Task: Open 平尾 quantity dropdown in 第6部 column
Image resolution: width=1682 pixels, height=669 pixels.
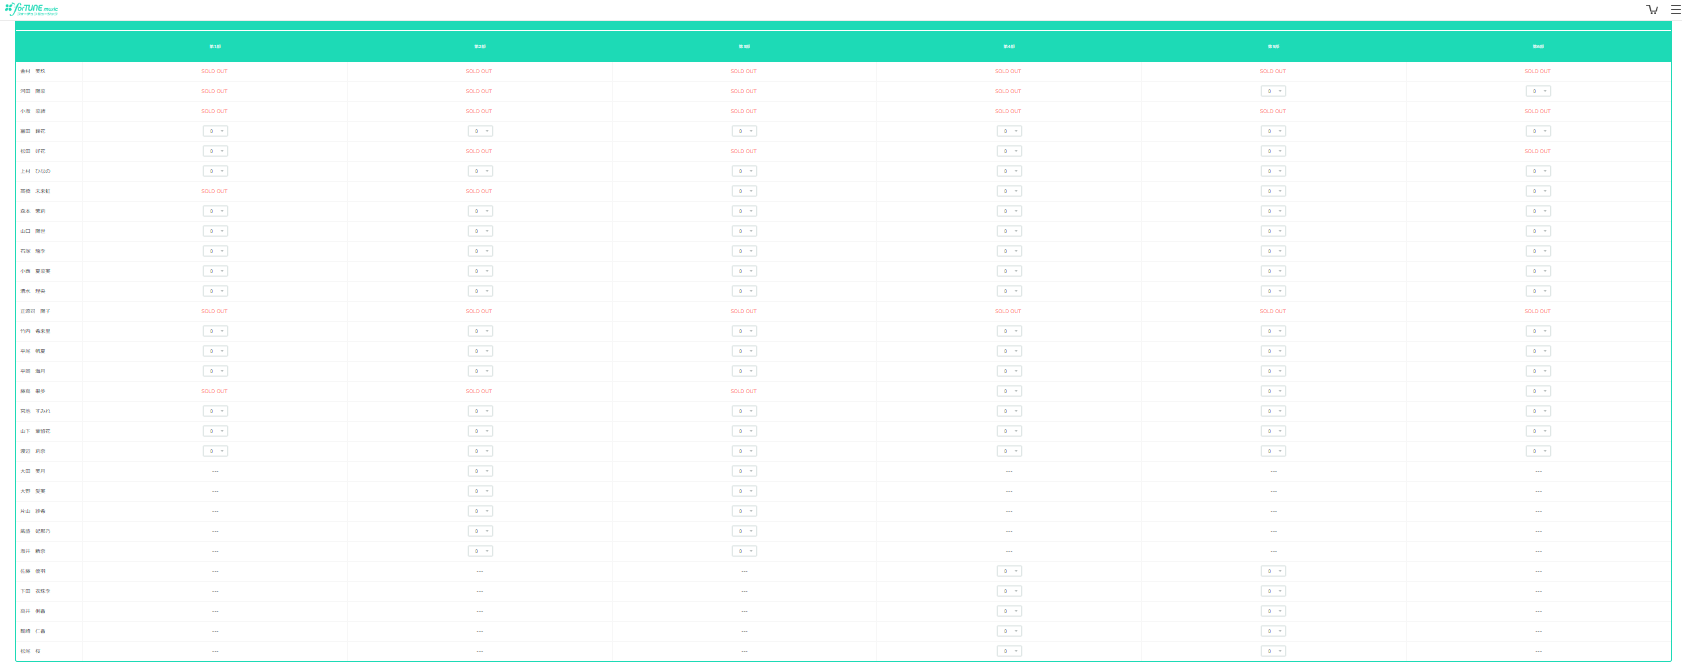Action: click(x=1538, y=351)
